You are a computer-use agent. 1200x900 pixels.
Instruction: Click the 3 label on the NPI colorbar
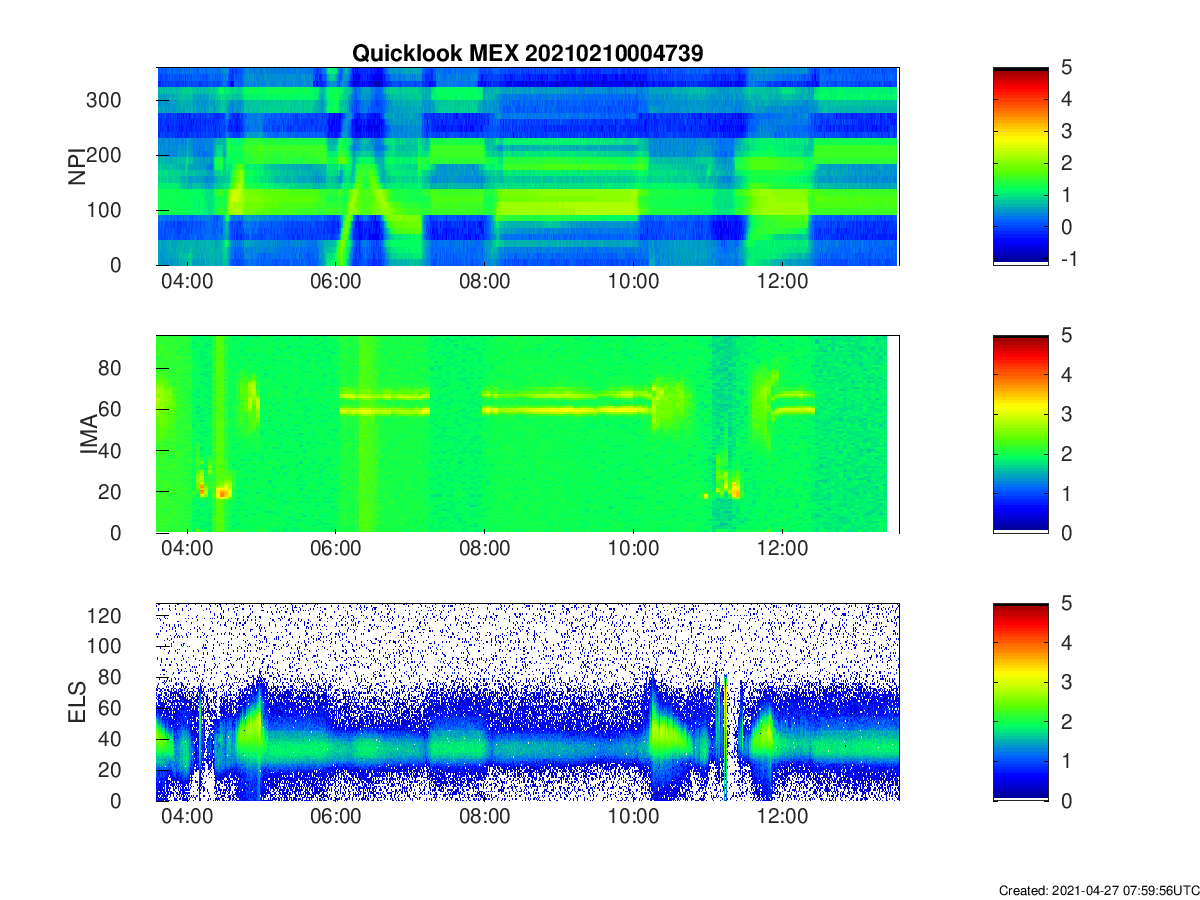[x=1066, y=131]
